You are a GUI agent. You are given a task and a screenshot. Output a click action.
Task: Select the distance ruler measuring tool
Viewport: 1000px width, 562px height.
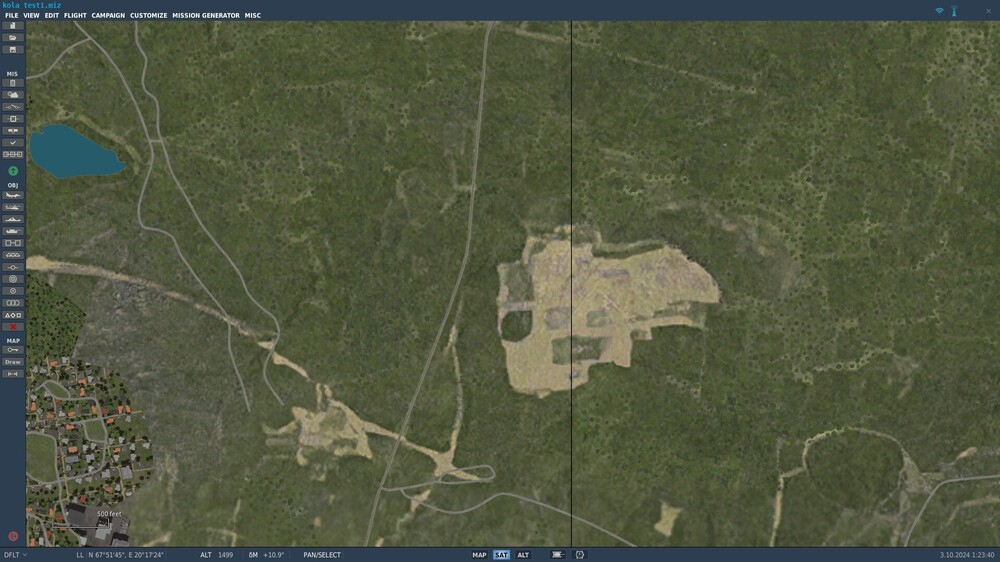point(13,374)
